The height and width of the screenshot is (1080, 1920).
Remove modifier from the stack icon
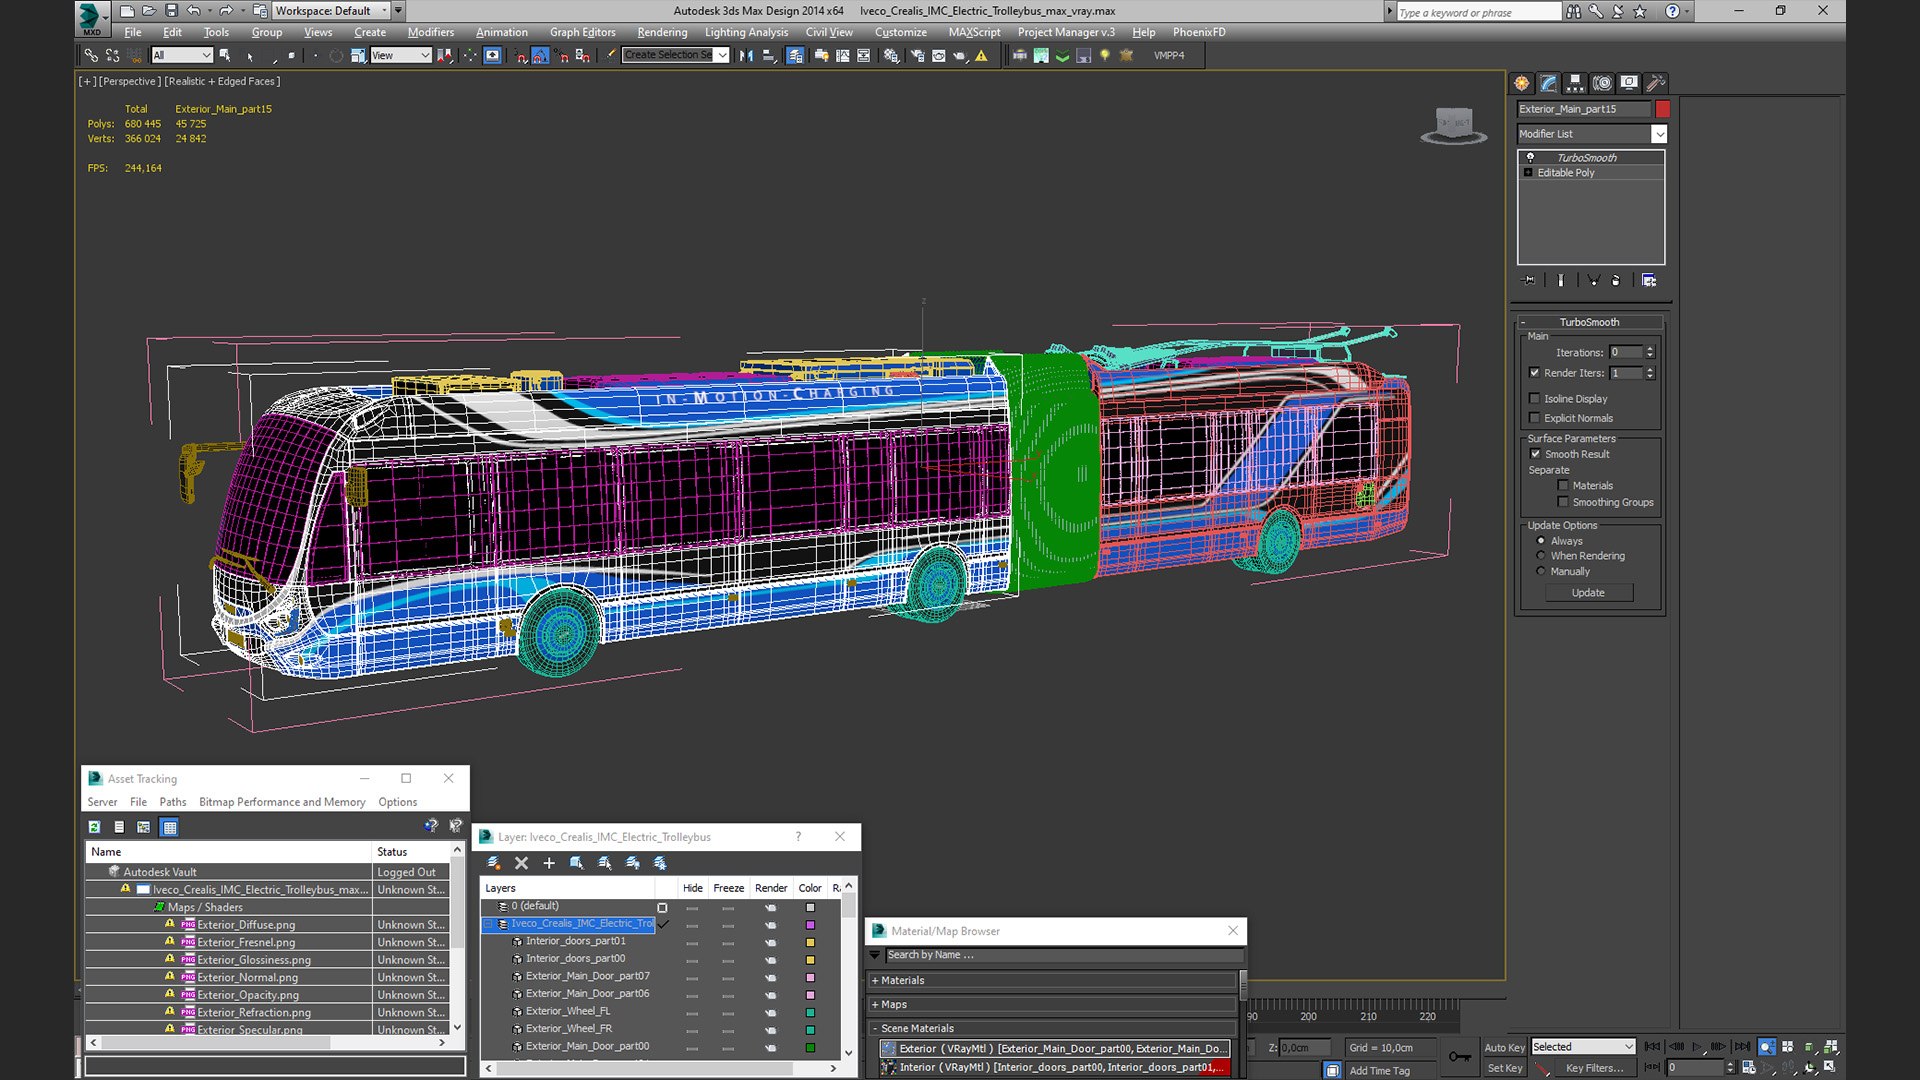pyautogui.click(x=1616, y=281)
